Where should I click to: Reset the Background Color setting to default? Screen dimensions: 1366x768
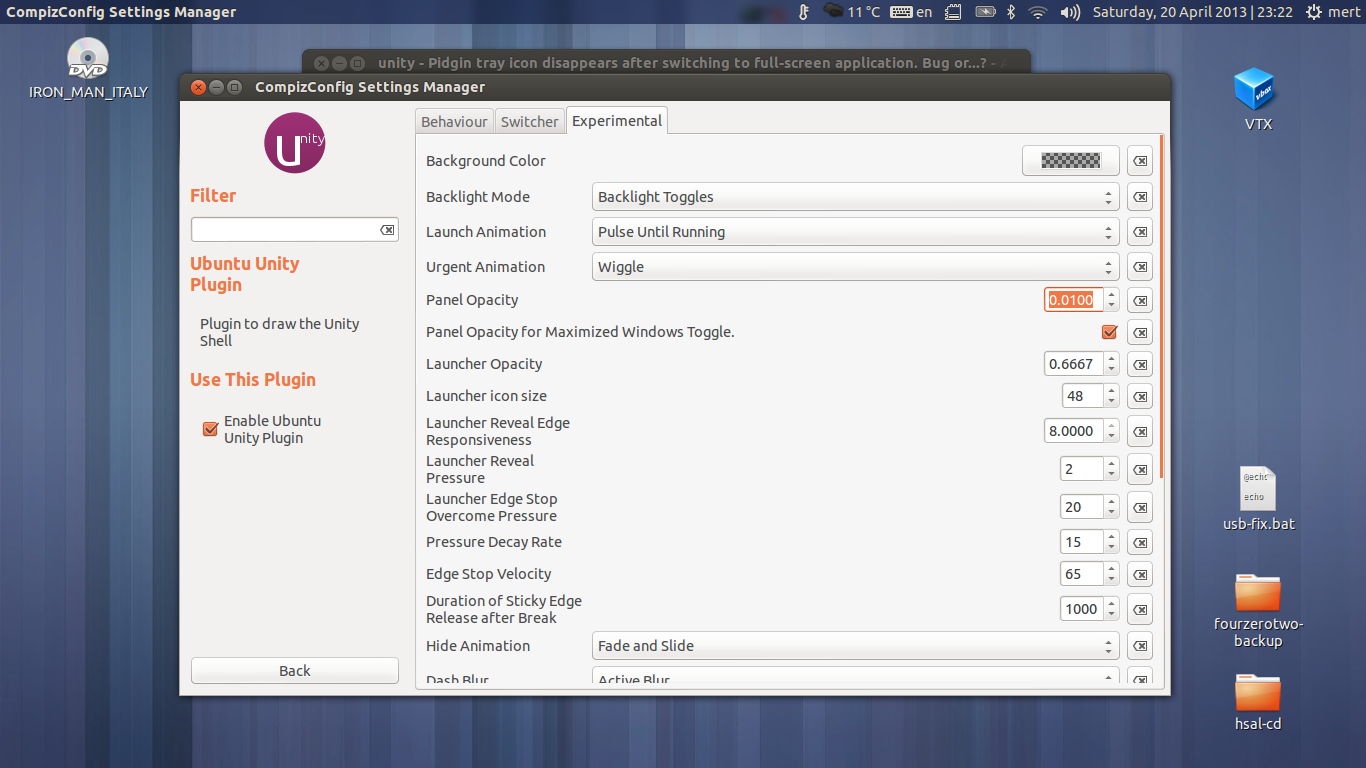[1140, 160]
